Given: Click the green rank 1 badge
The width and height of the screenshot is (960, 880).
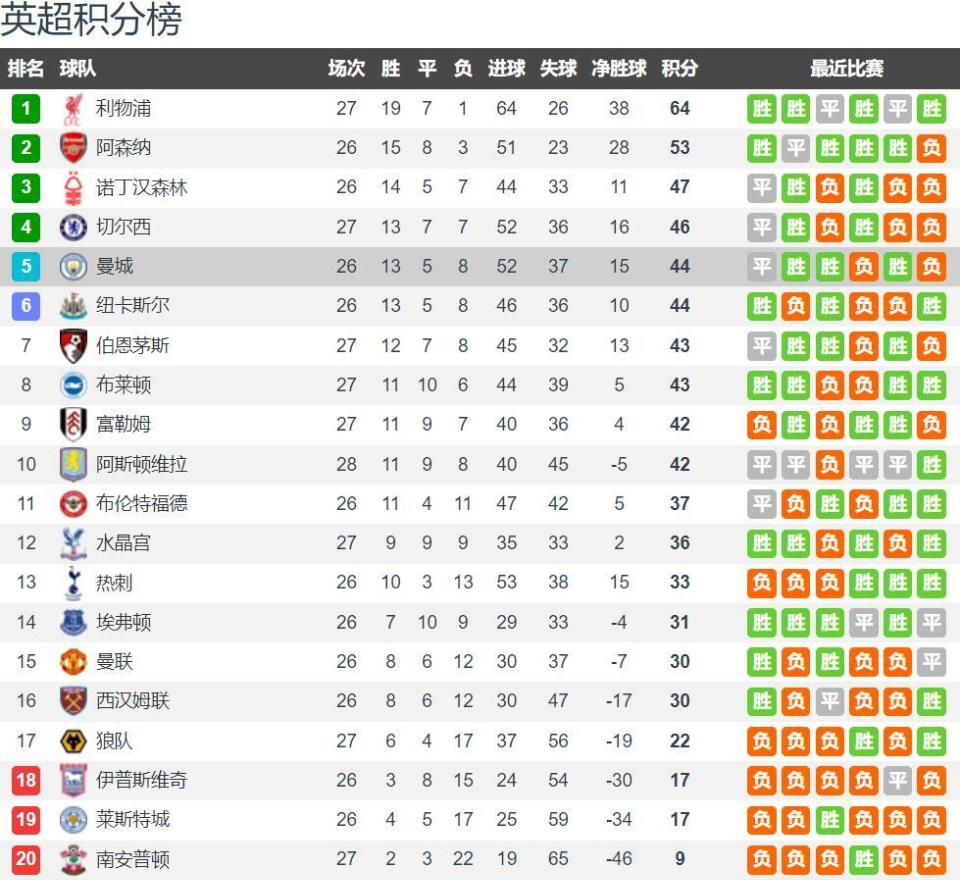Looking at the screenshot, I should pyautogui.click(x=26, y=109).
